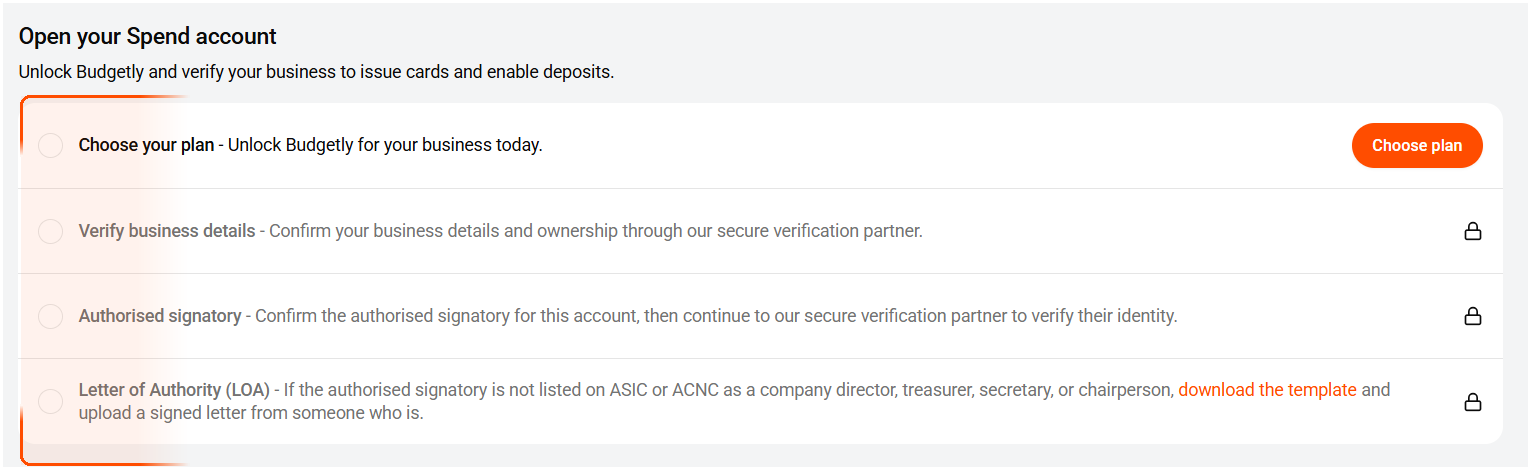Click the upload a signed letter text line

click(x=251, y=412)
